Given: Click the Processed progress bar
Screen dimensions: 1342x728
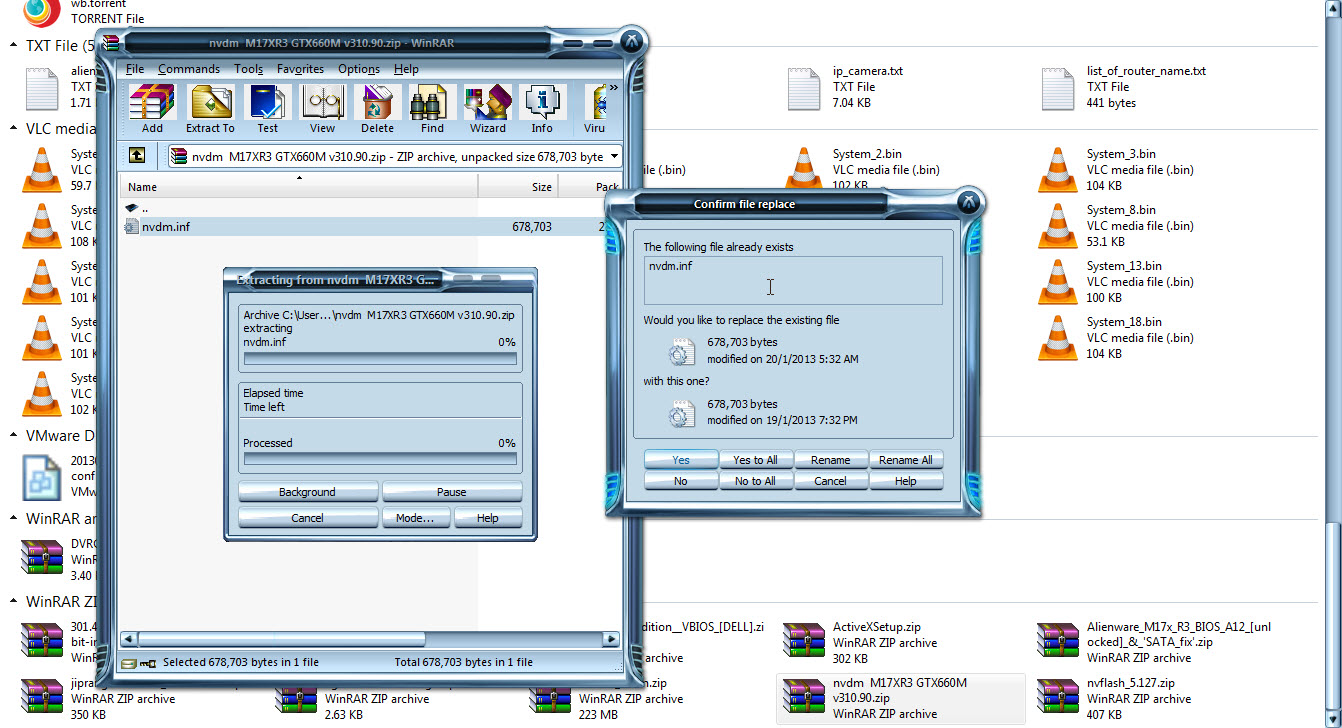Looking at the screenshot, I should 380,459.
